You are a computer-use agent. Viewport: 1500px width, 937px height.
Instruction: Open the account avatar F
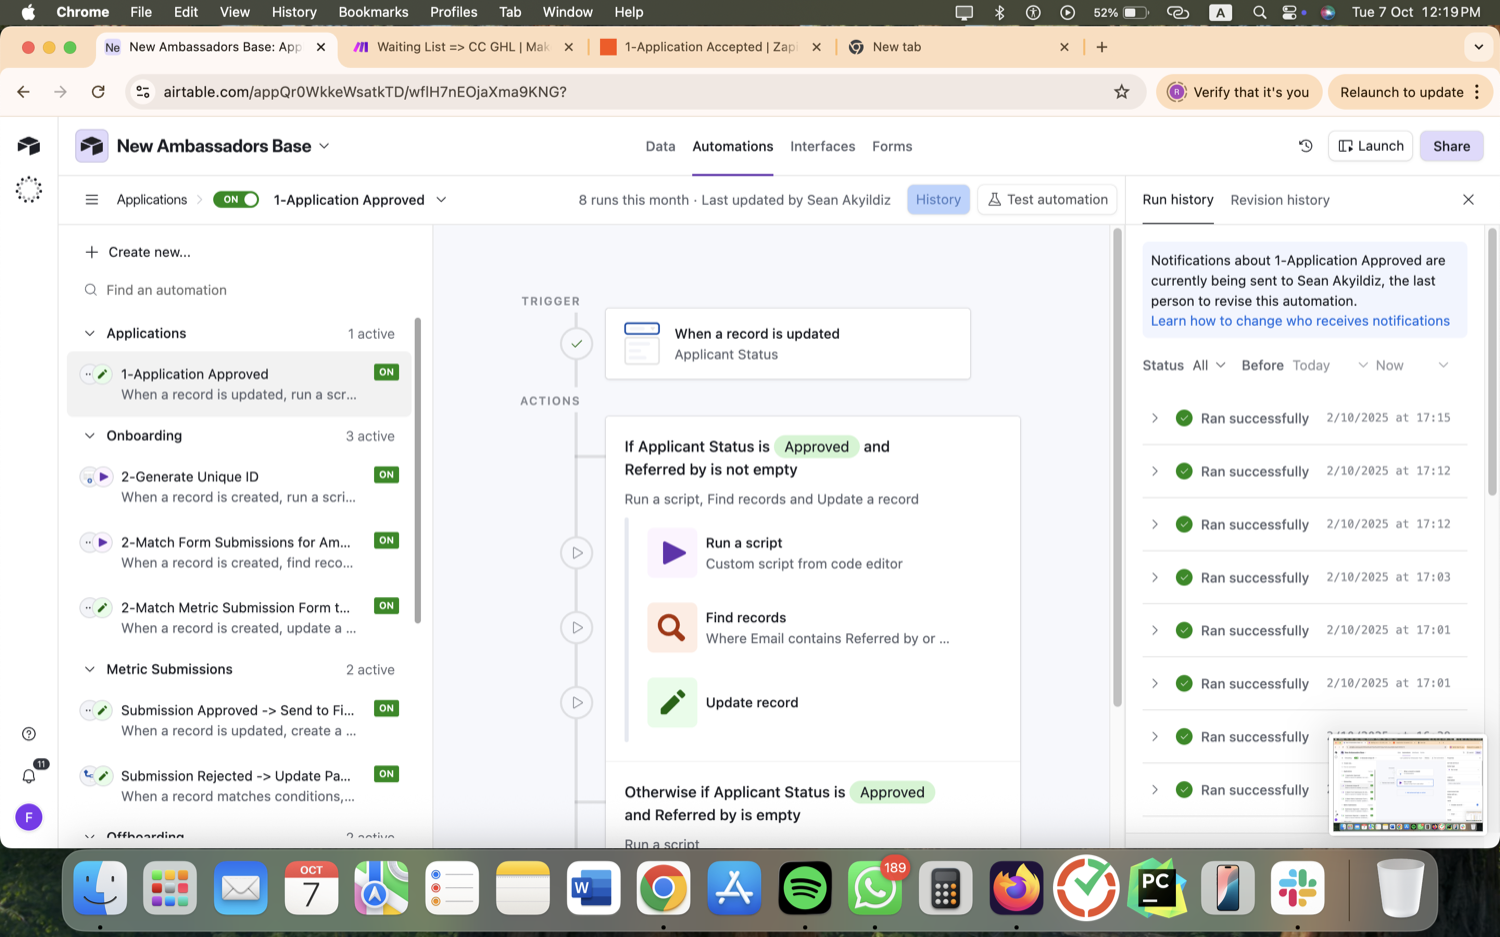click(x=29, y=818)
